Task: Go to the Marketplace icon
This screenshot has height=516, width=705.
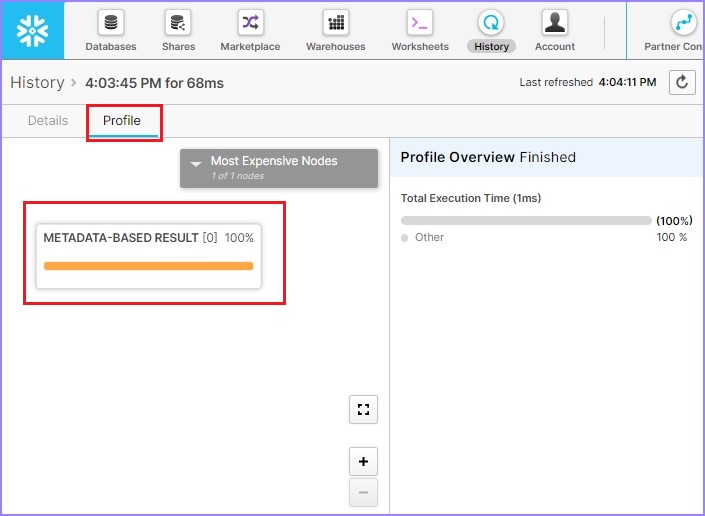Action: [250, 23]
